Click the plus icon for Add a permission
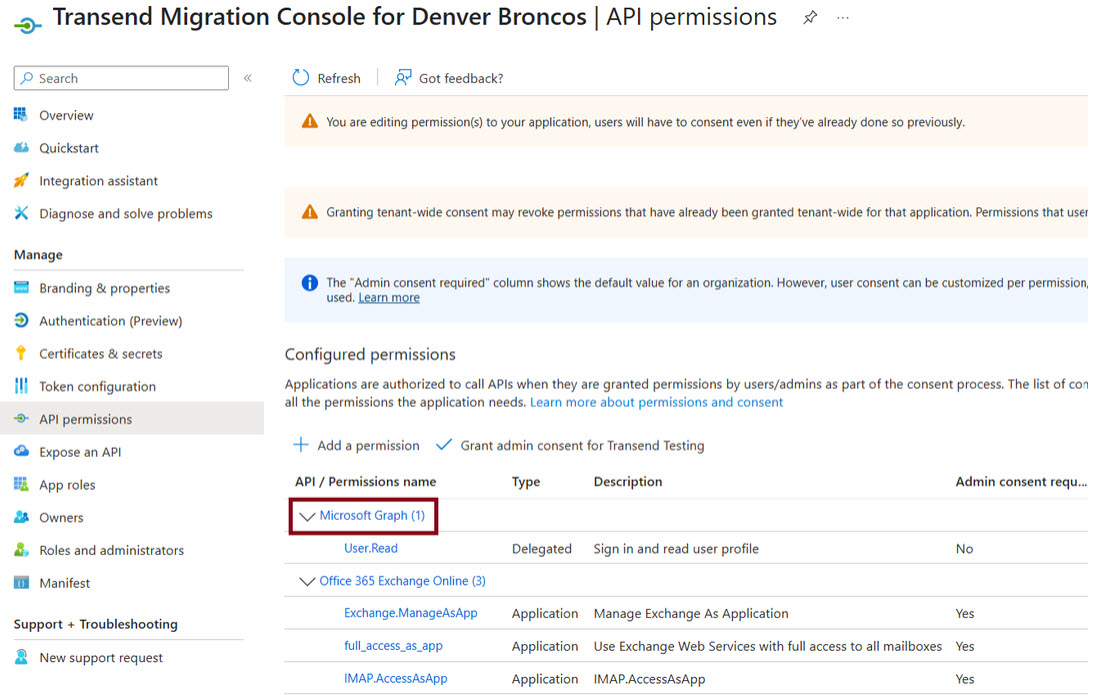The height and width of the screenshot is (698, 1097). [x=301, y=445]
